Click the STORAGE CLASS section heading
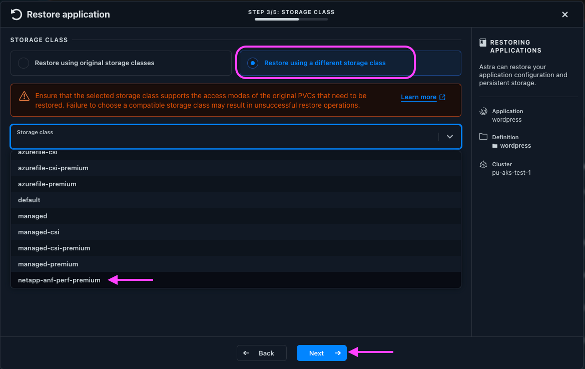Image resolution: width=585 pixels, height=369 pixels. coord(39,40)
